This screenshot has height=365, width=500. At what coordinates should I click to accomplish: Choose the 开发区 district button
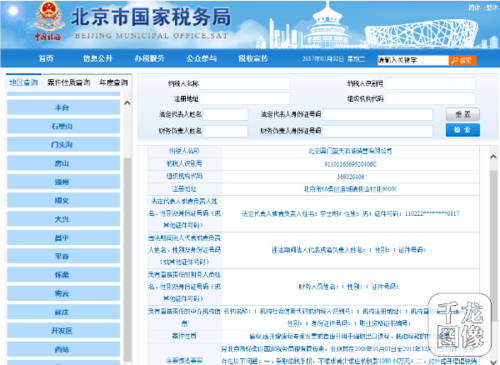point(63,330)
